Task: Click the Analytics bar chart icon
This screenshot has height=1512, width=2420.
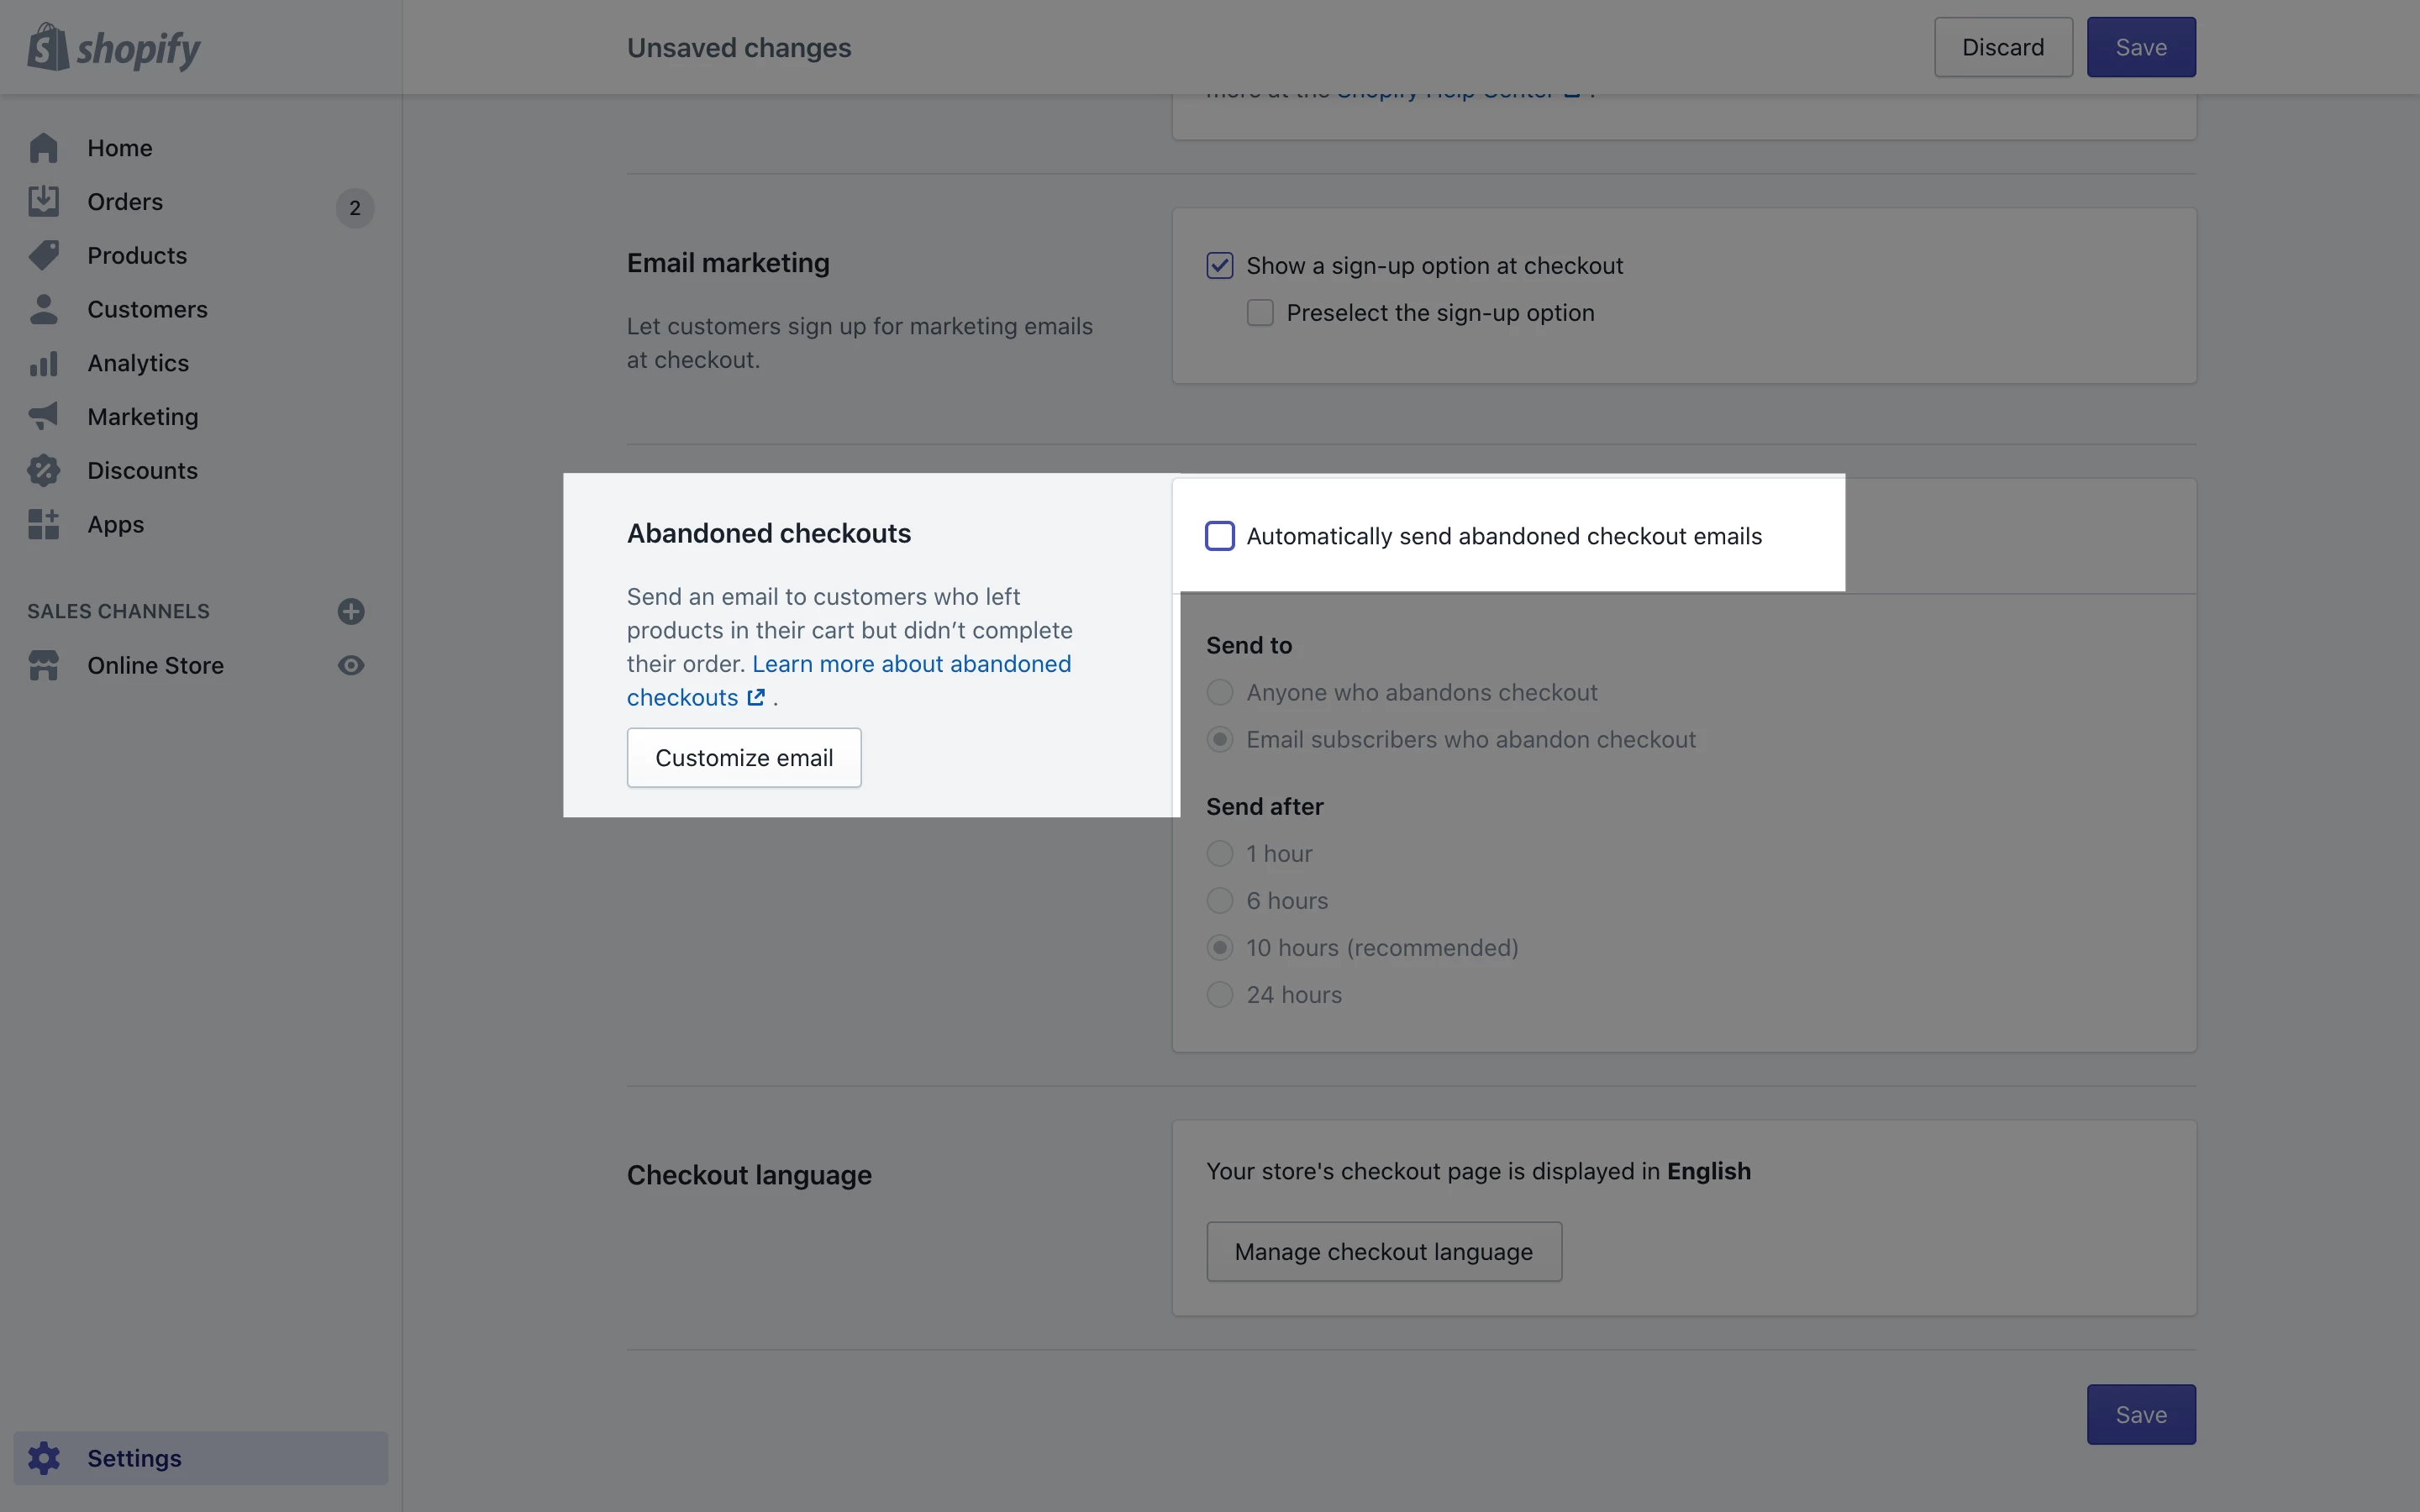Action: [x=44, y=363]
